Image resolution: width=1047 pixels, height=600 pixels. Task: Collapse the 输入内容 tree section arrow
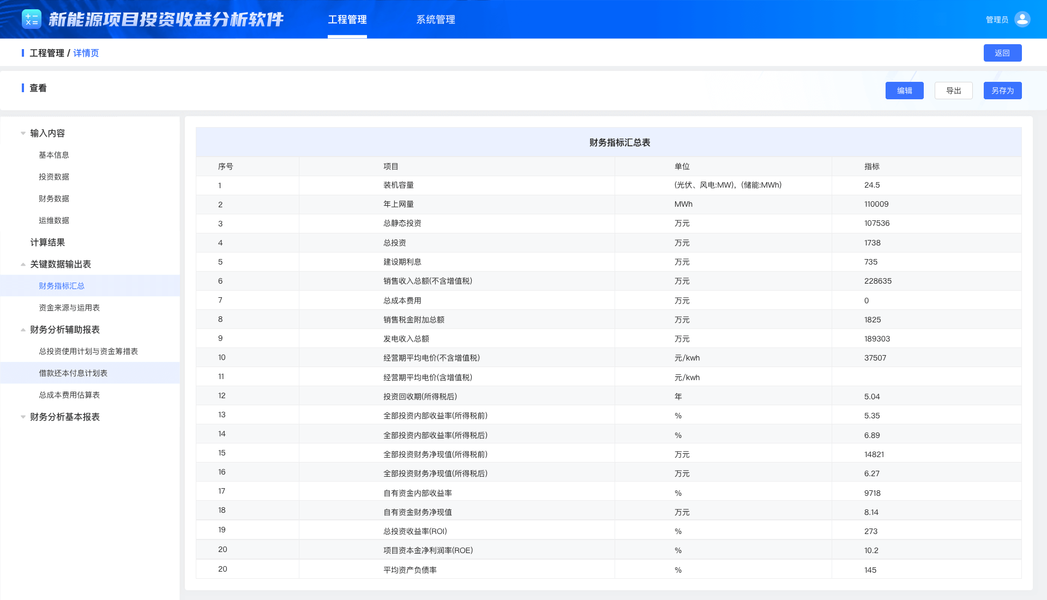(23, 133)
